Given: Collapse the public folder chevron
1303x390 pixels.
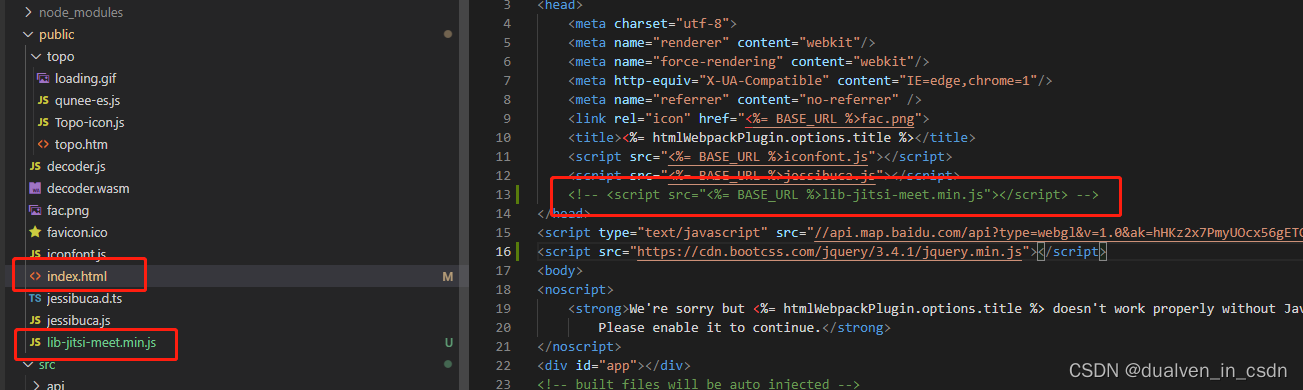Looking at the screenshot, I should click(x=27, y=35).
